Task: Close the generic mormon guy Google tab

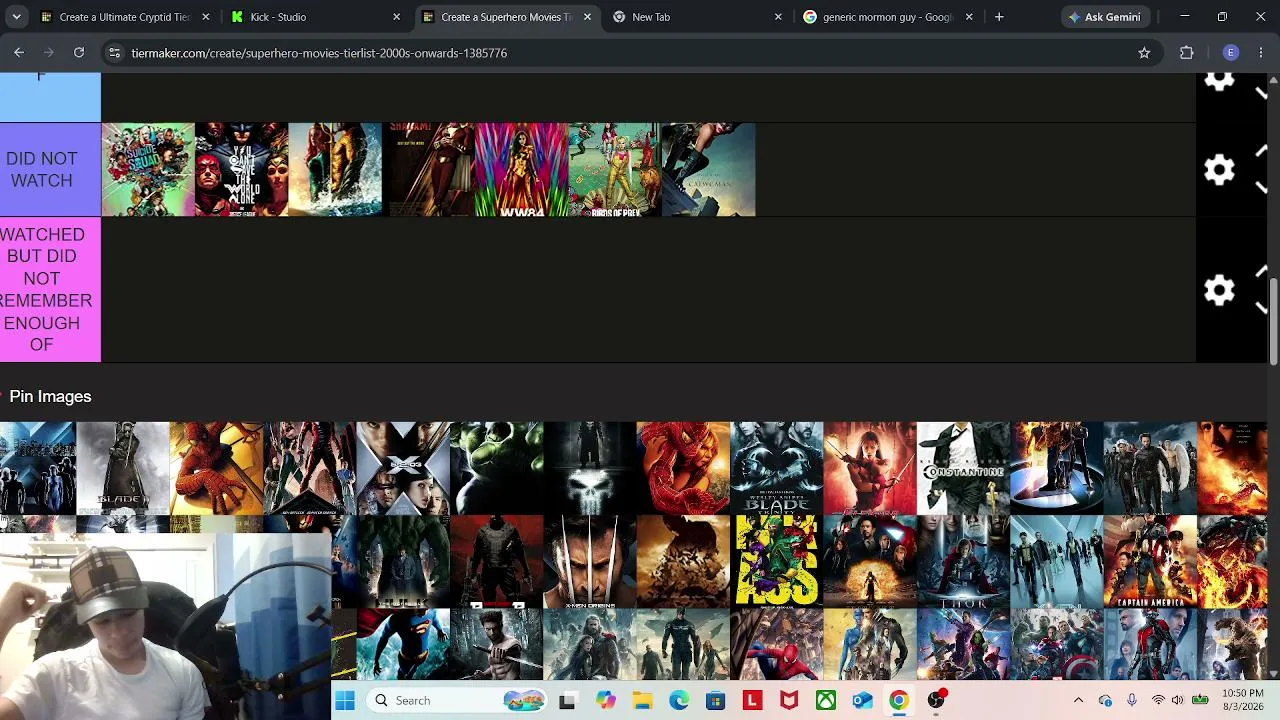Action: [x=969, y=17]
